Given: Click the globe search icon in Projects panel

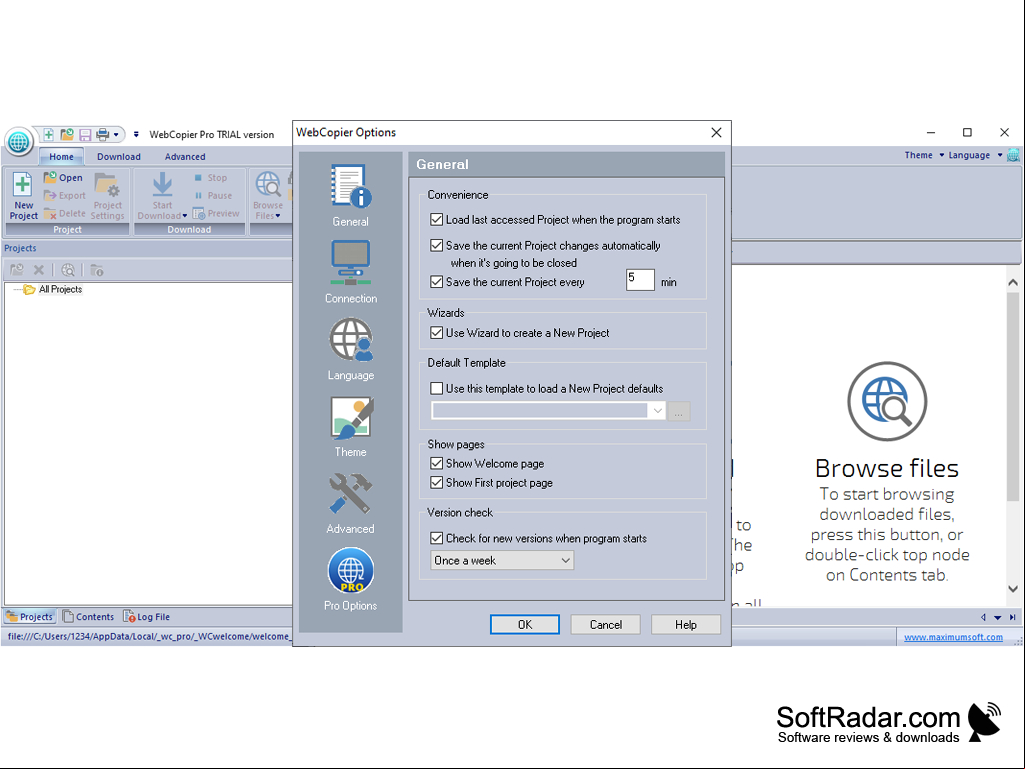Looking at the screenshot, I should click(68, 269).
